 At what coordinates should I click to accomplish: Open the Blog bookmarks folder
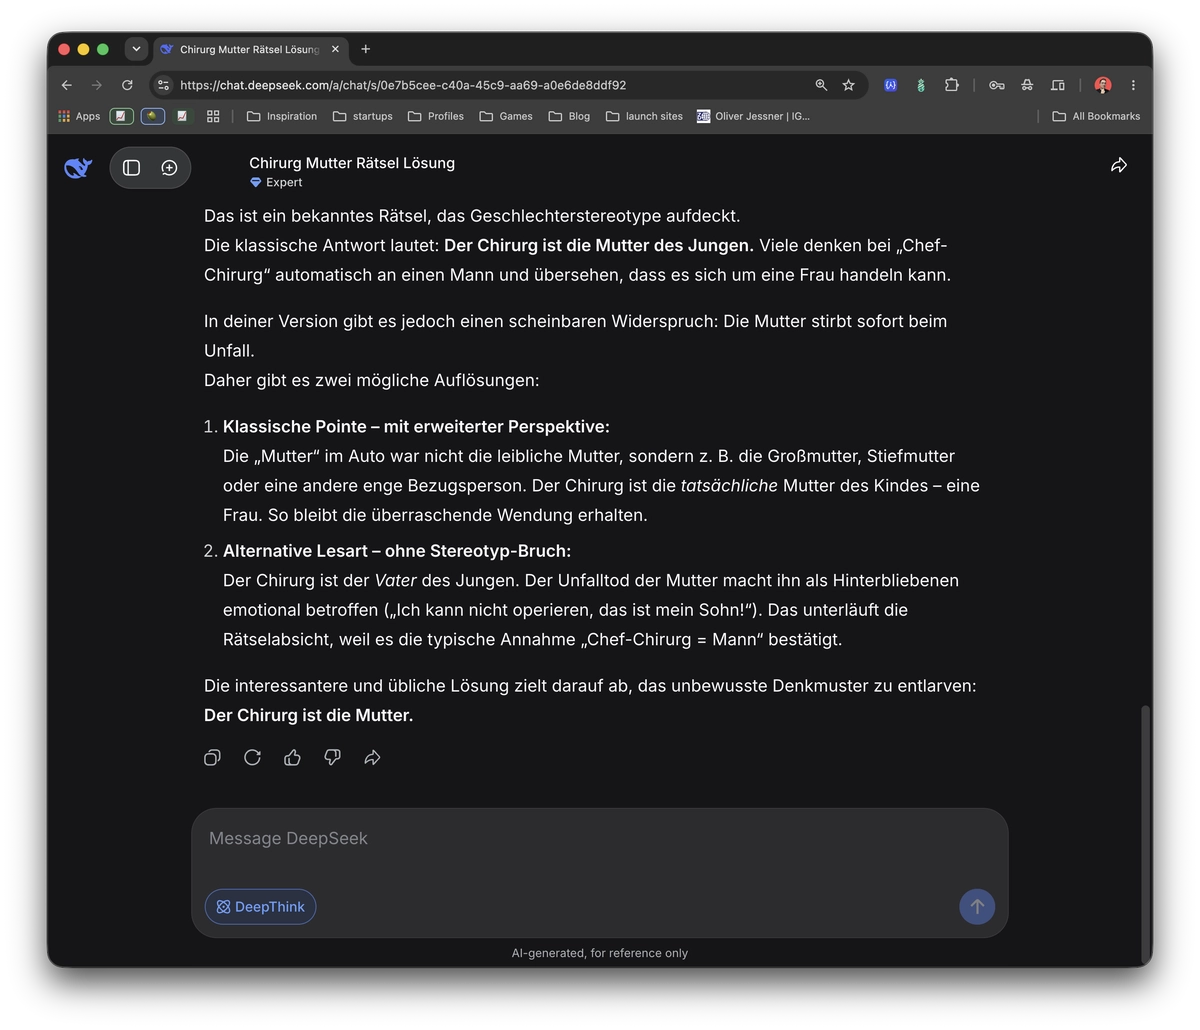(569, 116)
